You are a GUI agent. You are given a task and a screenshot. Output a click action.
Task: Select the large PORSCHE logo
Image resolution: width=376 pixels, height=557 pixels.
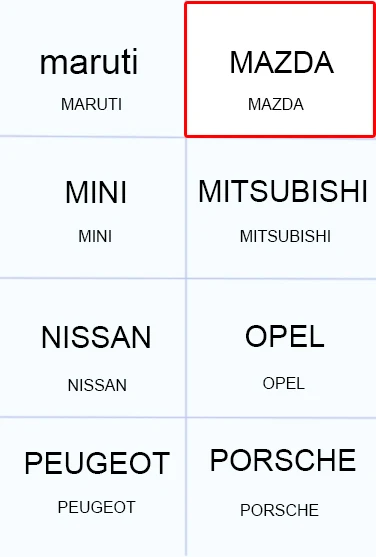(283, 460)
